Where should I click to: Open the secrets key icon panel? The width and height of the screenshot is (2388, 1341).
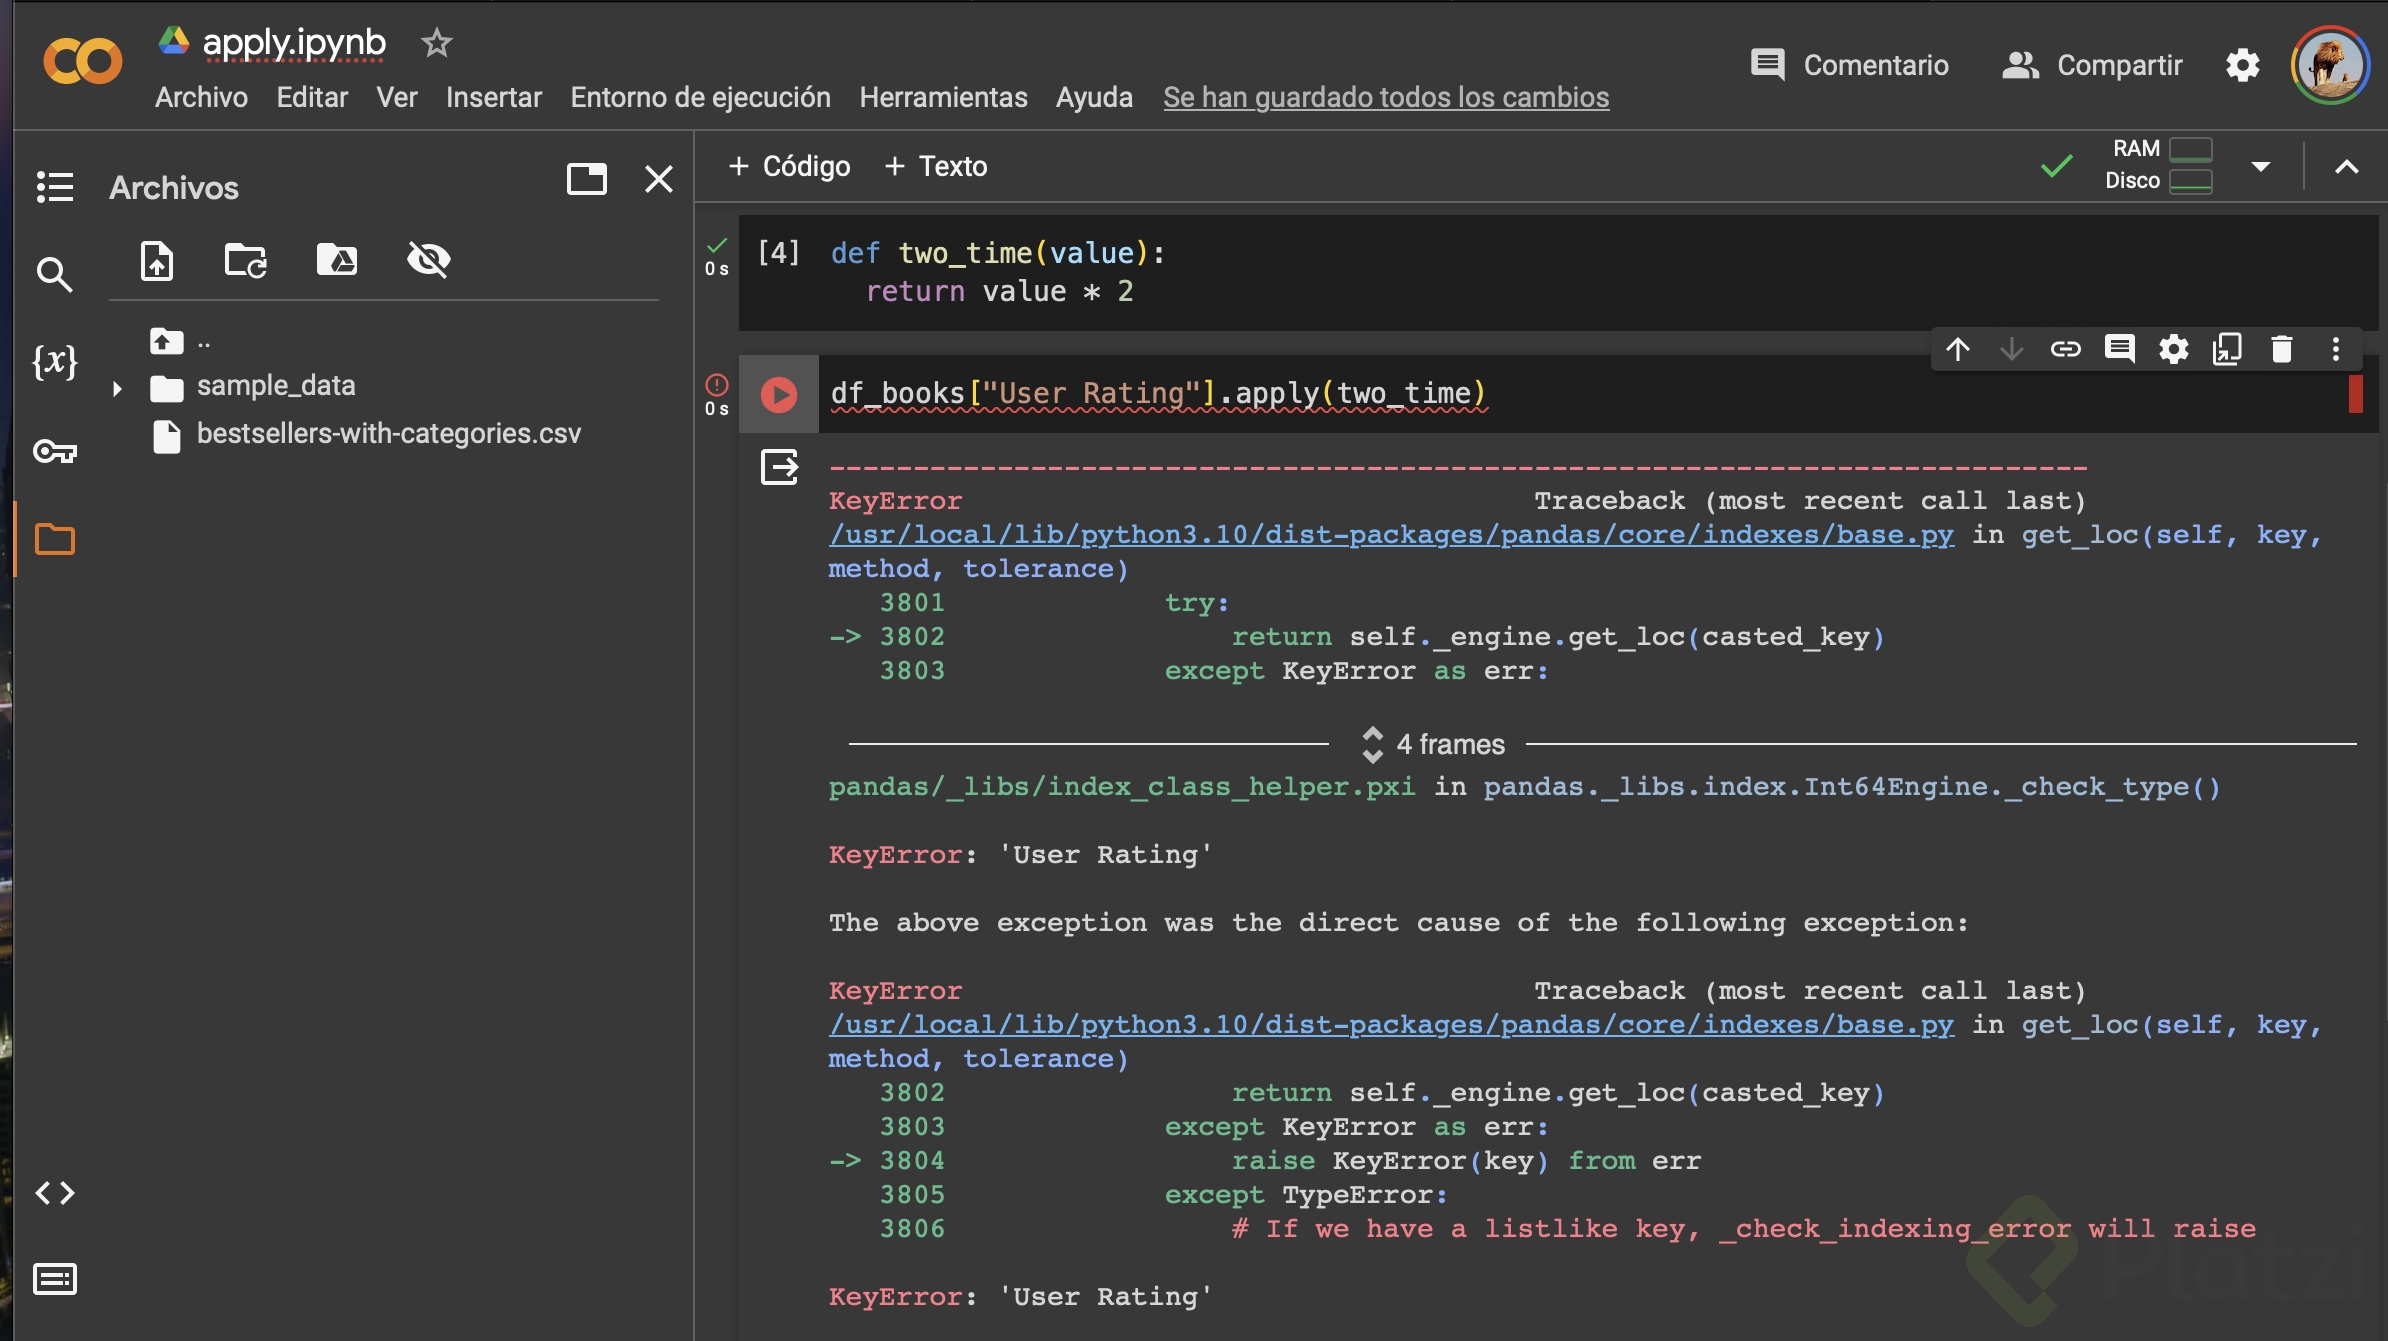pos(54,452)
